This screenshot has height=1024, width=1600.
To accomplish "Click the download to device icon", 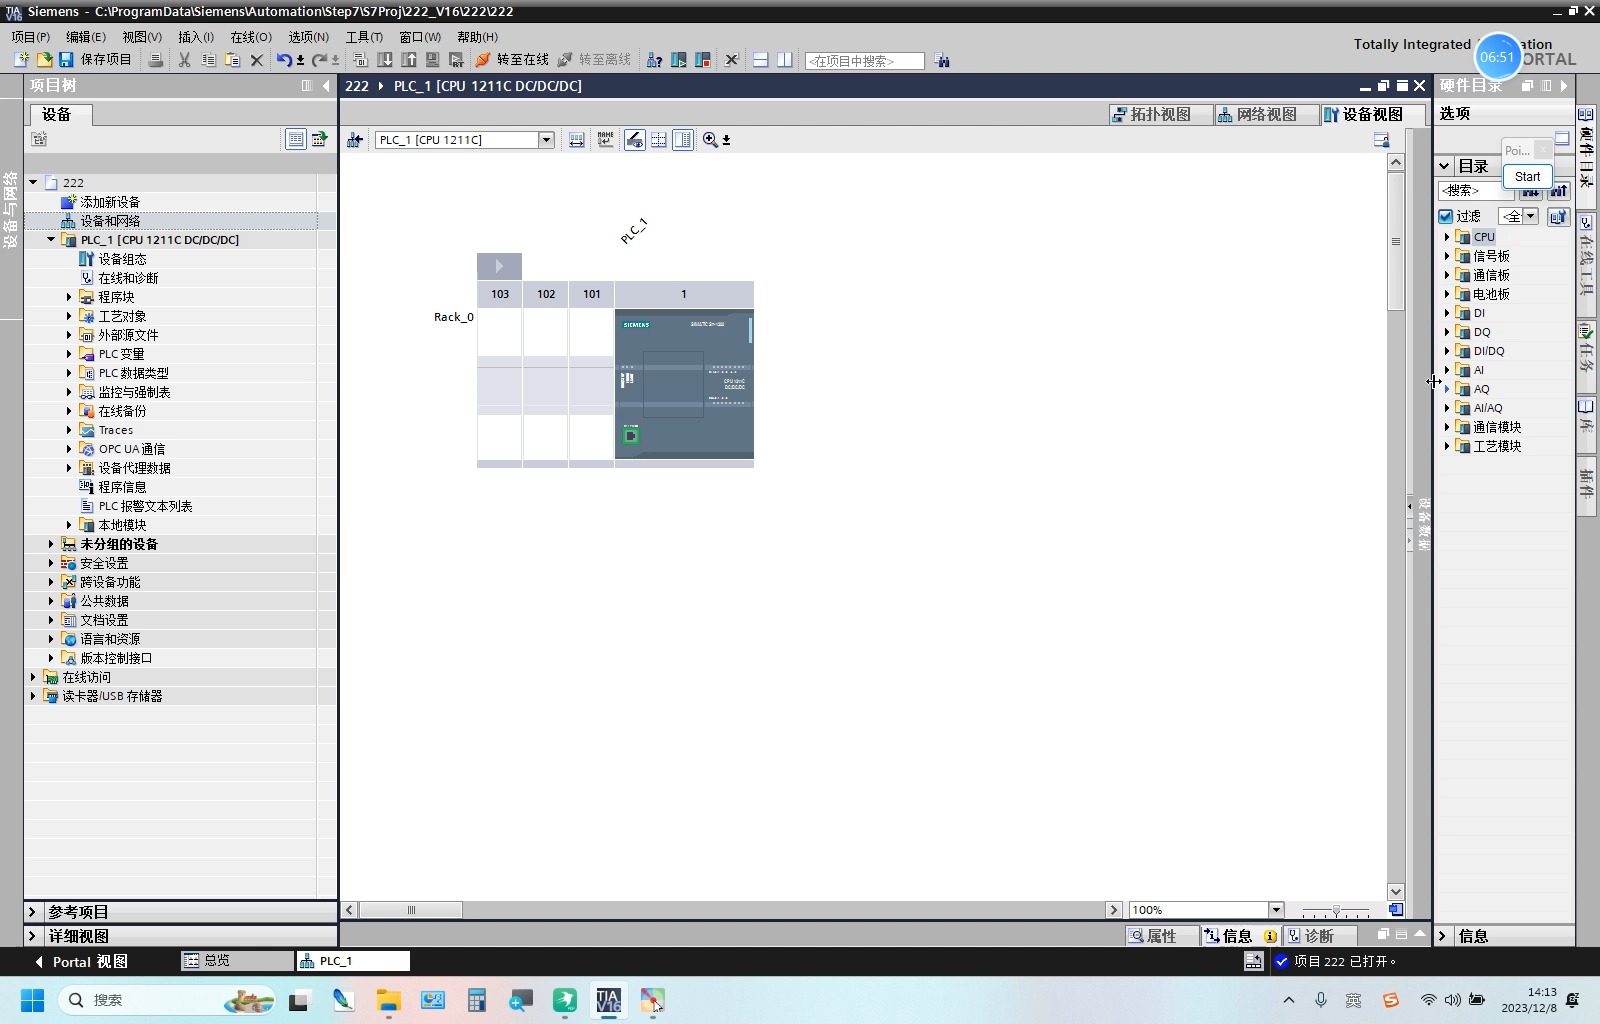I will point(385,60).
